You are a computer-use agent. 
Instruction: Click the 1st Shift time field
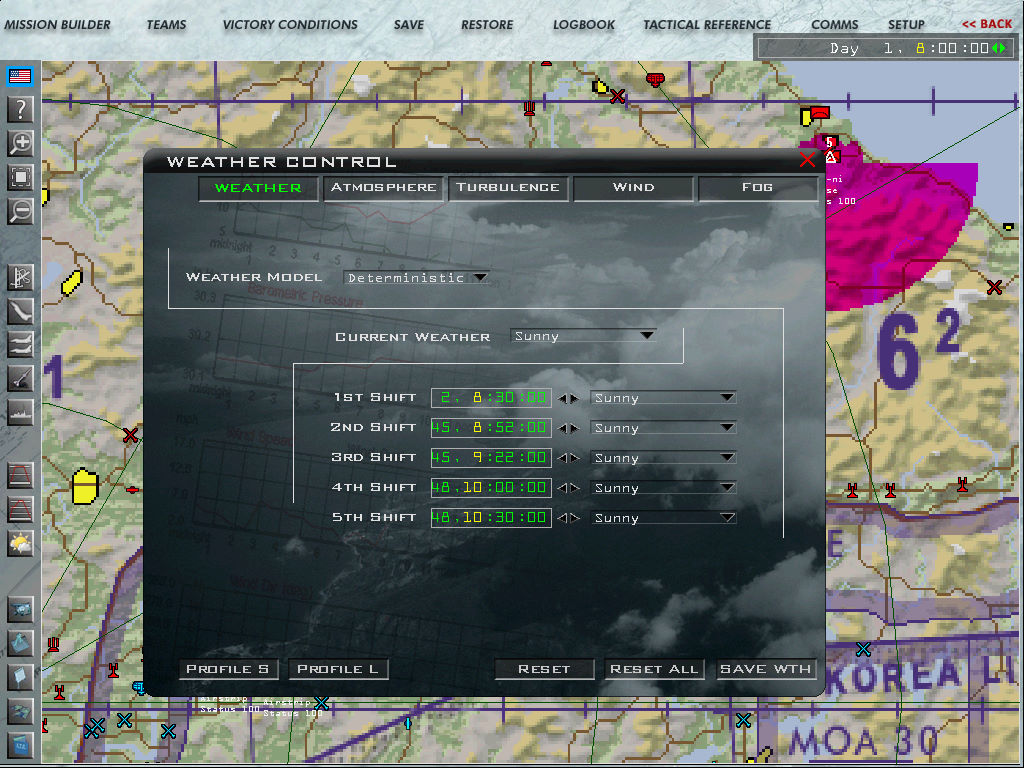coord(491,398)
